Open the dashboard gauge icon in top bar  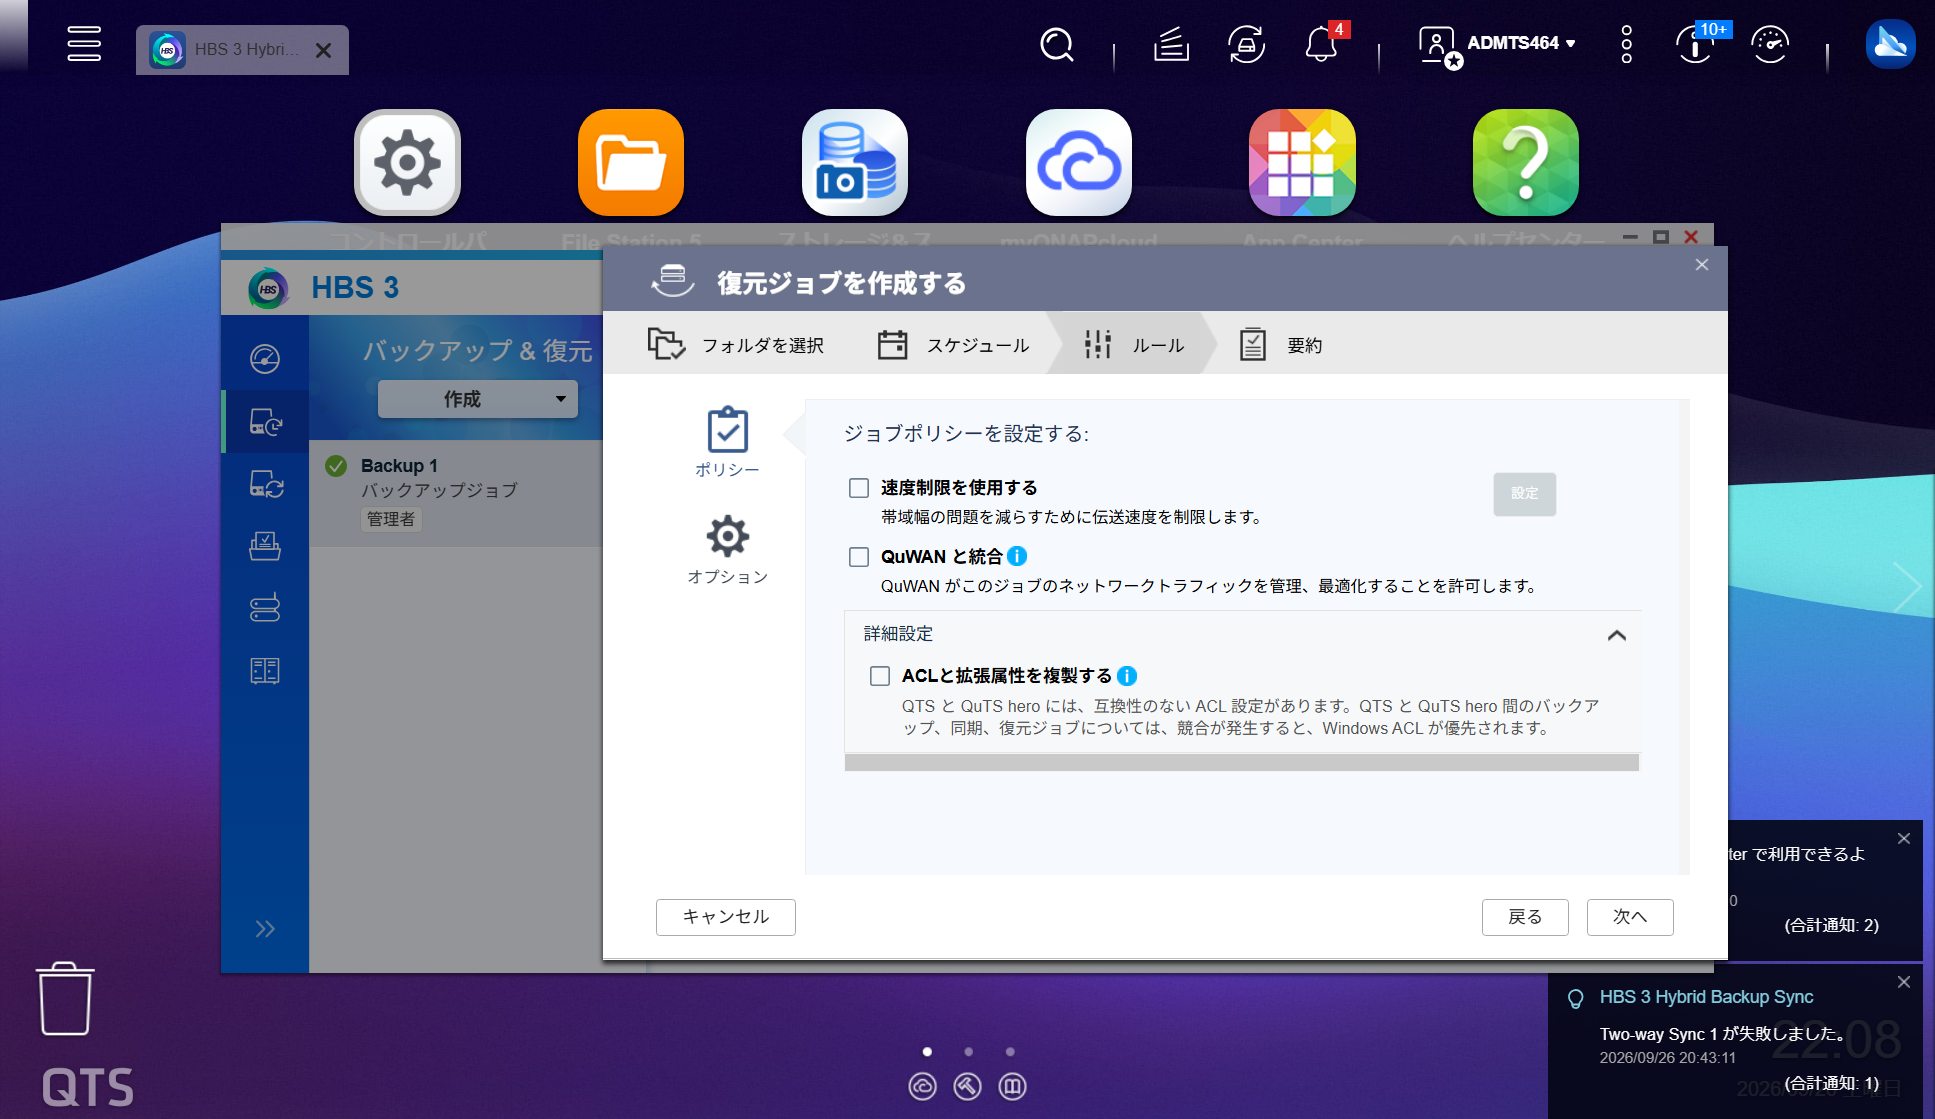click(x=1770, y=45)
